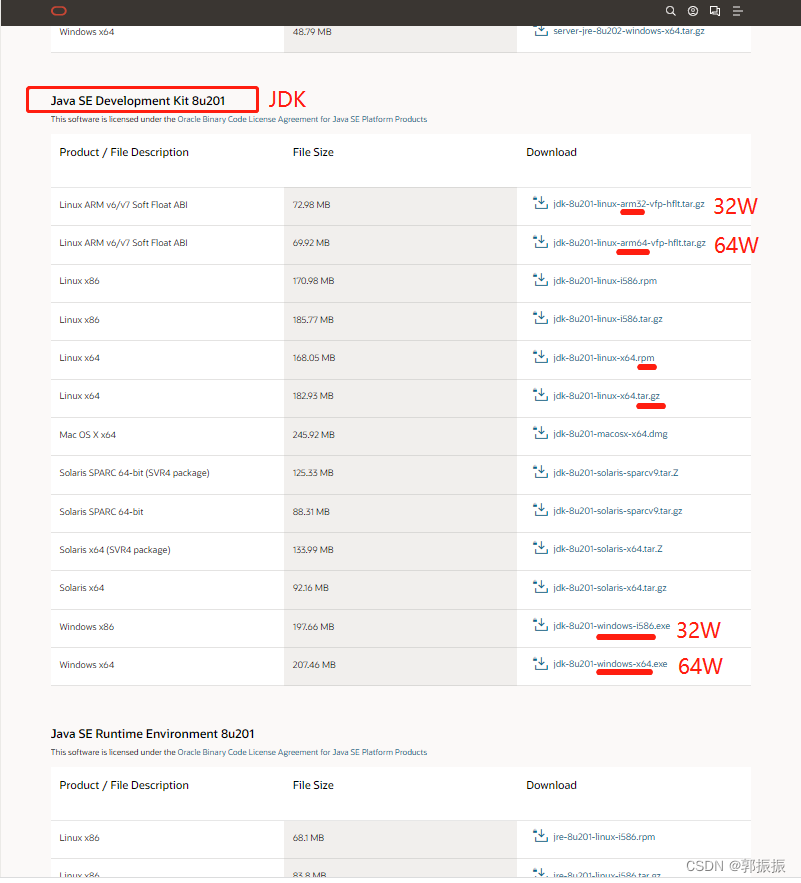
Task: Click the 72.98 MB file size cell
Action: [400, 205]
